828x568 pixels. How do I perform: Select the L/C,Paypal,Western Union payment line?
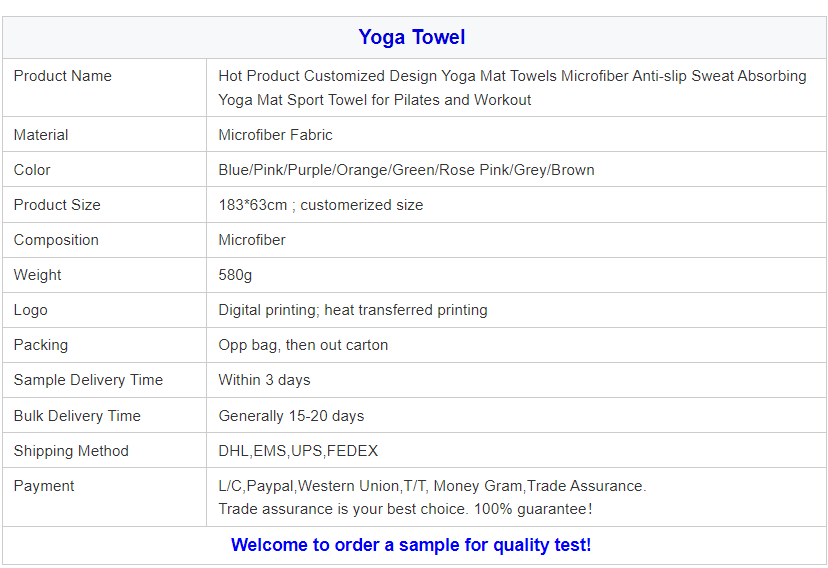coord(432,486)
